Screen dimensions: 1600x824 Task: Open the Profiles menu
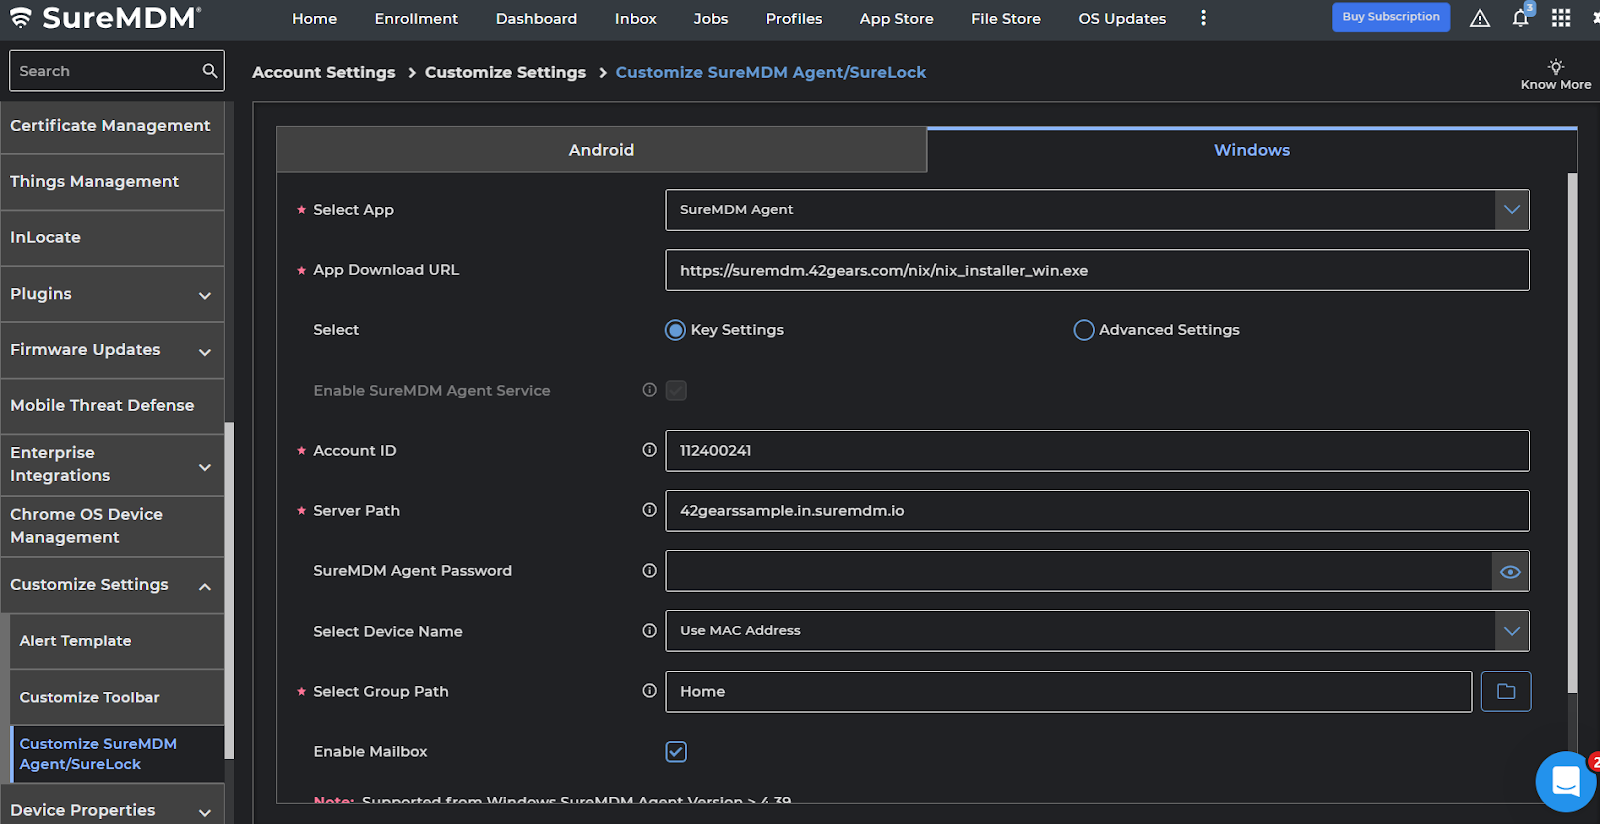tap(794, 18)
